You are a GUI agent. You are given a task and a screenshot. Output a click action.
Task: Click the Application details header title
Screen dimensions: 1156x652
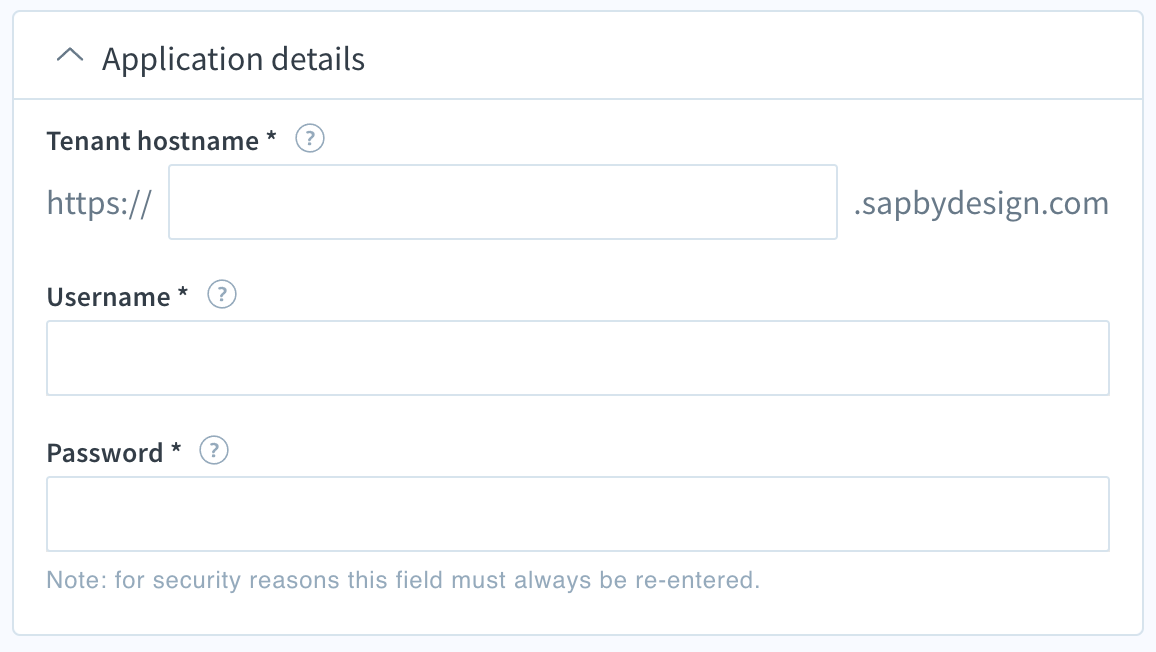click(233, 59)
